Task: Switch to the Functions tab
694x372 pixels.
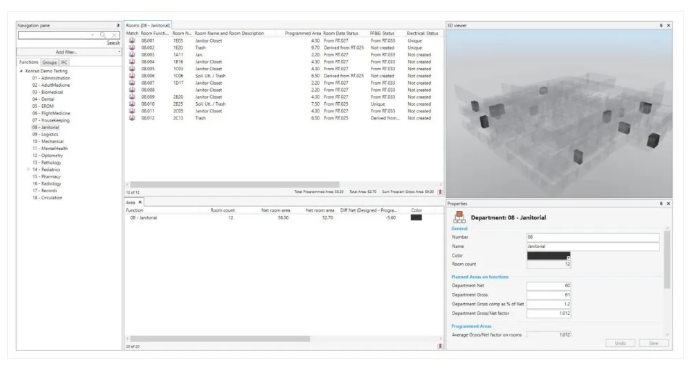Action: [29, 62]
